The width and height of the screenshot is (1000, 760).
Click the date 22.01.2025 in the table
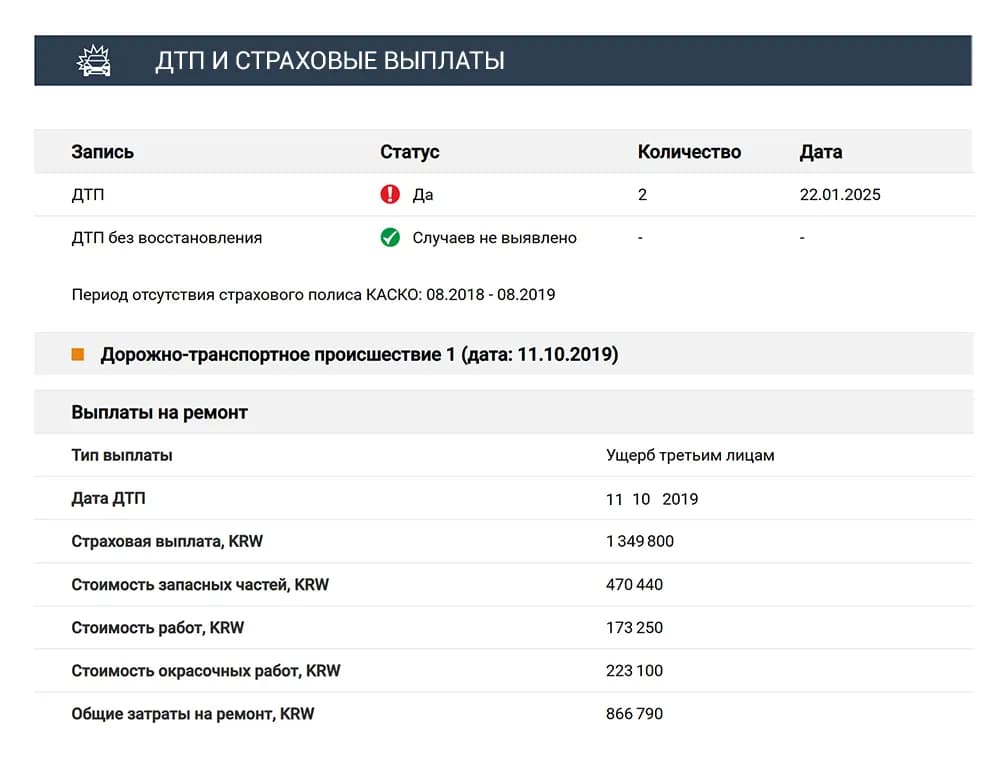(x=838, y=194)
